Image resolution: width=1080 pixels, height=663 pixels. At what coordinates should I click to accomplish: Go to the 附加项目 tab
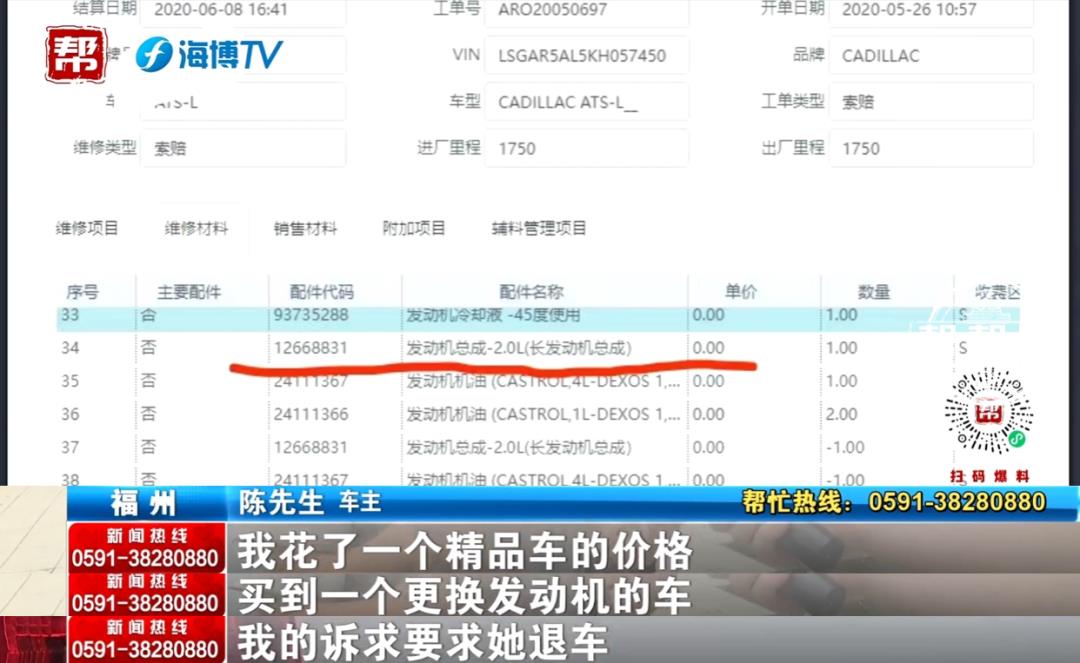(414, 228)
